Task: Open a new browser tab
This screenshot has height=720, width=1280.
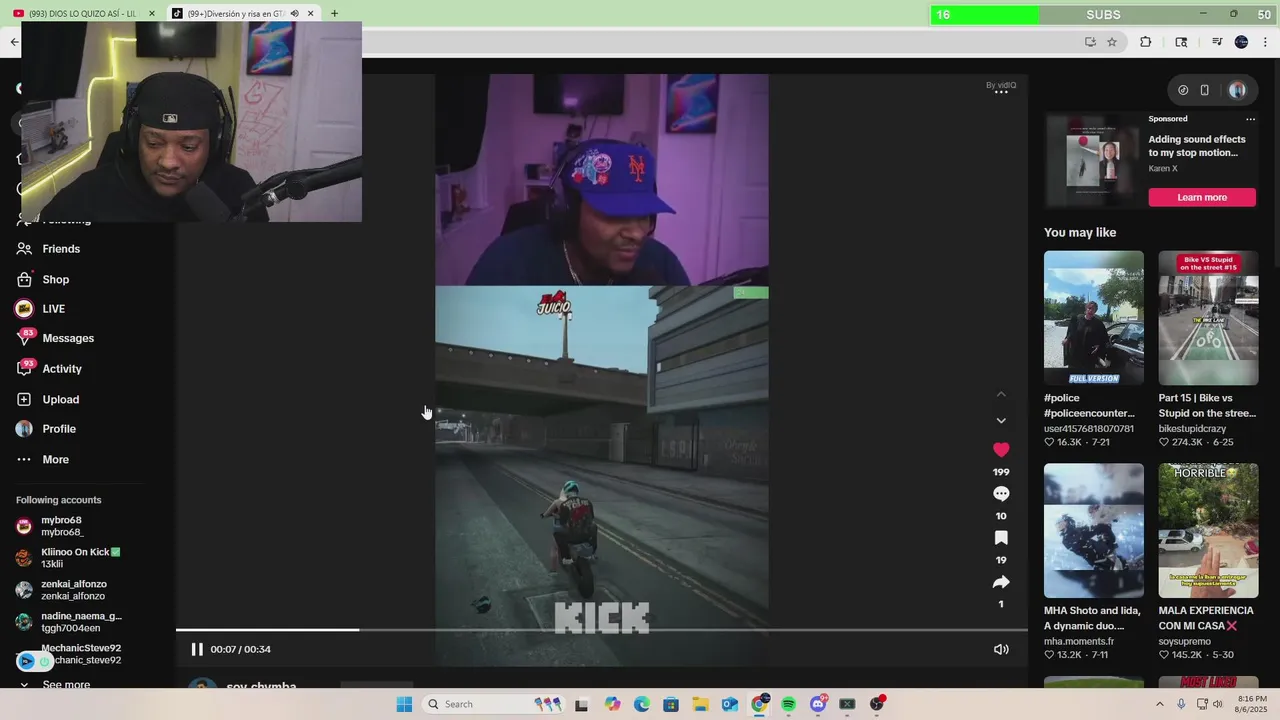Action: (334, 14)
